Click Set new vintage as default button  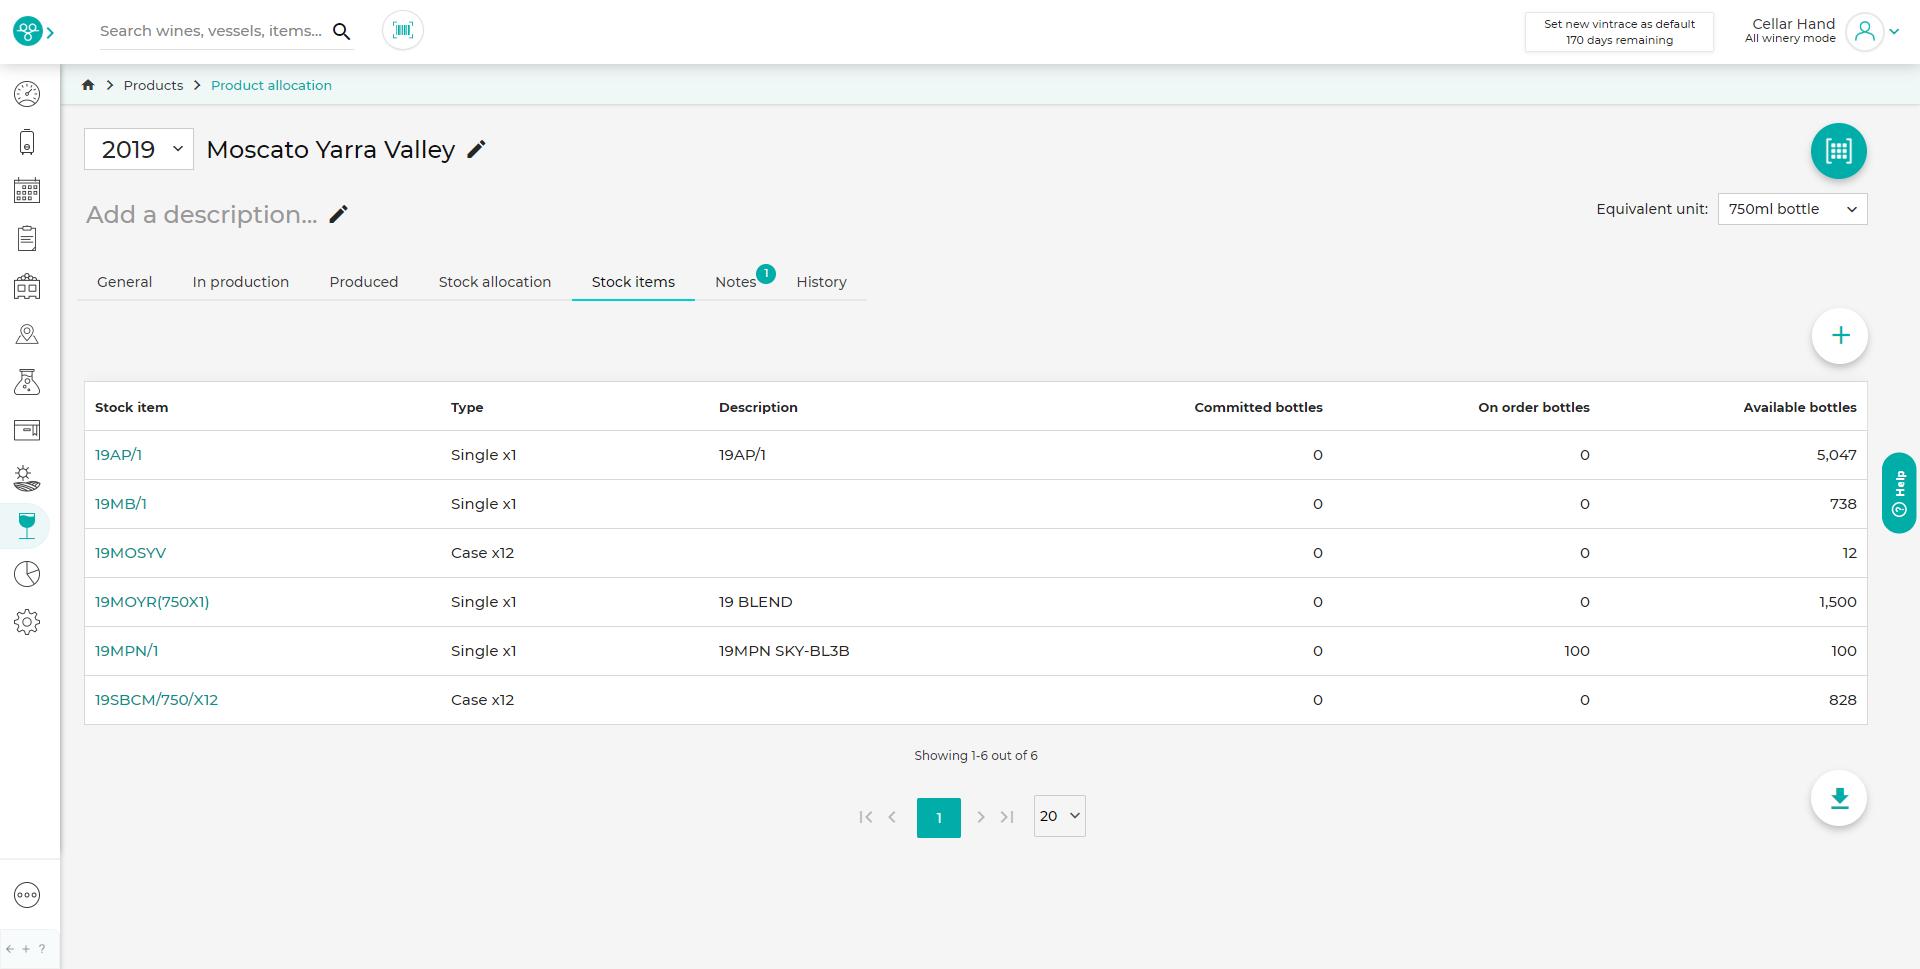pyautogui.click(x=1619, y=32)
